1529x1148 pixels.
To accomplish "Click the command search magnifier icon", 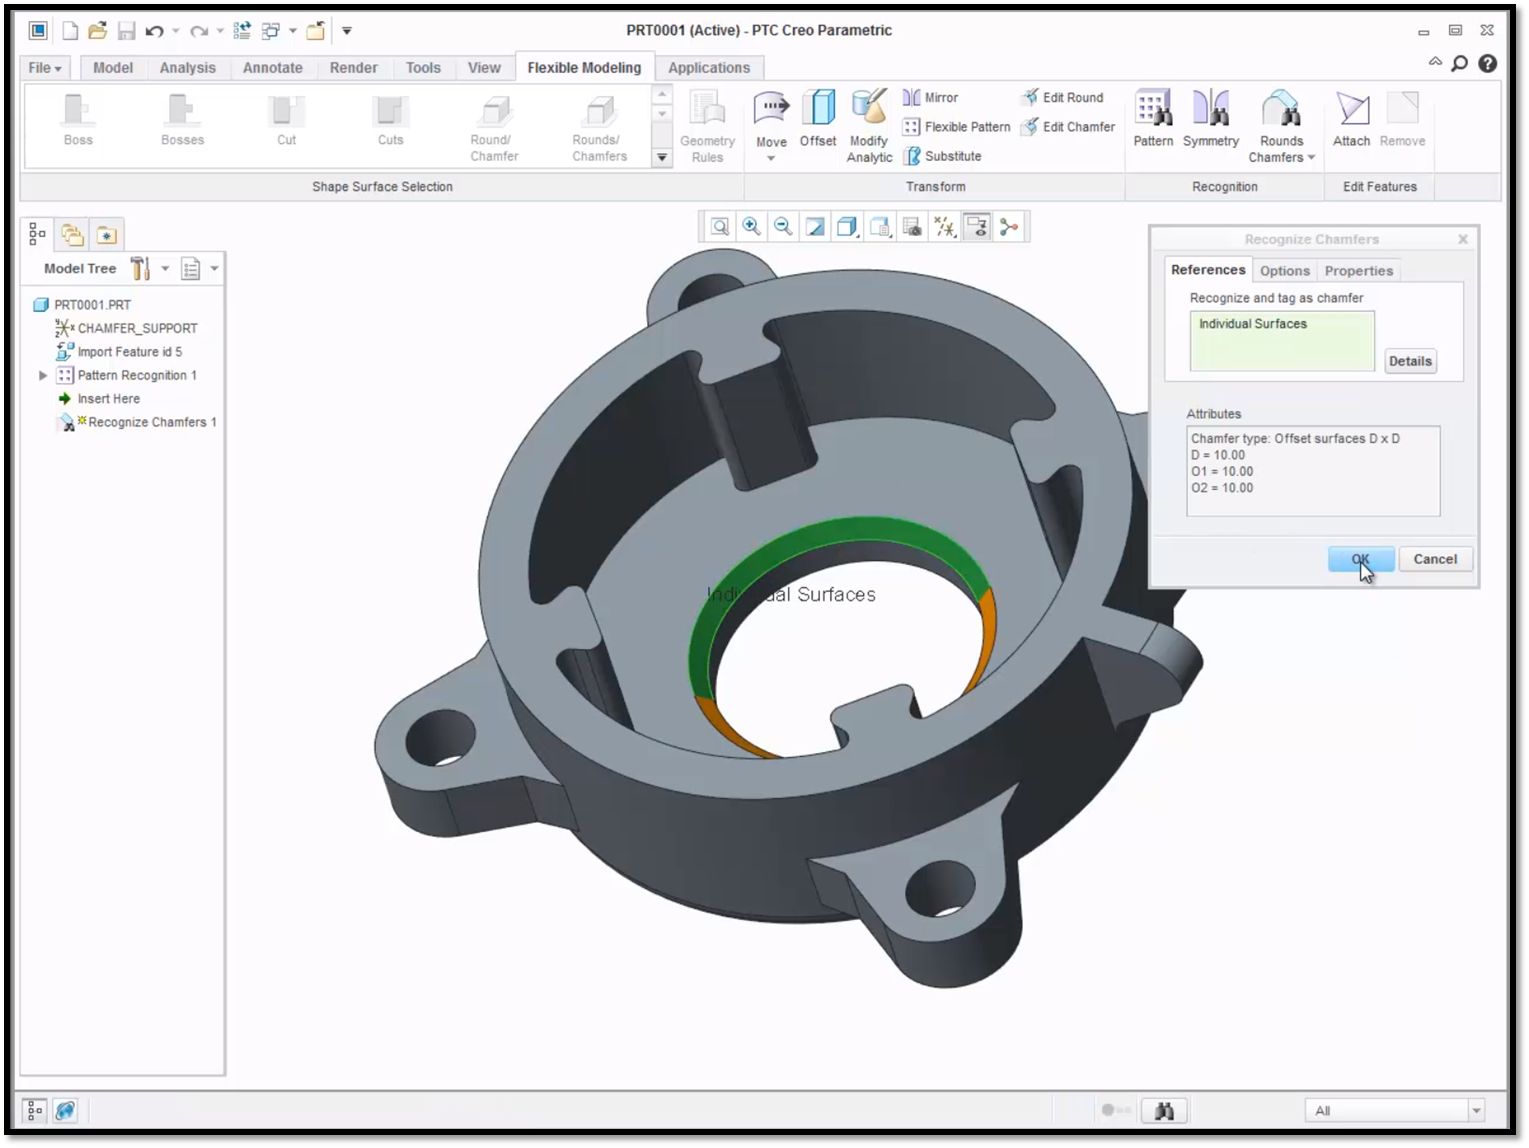I will click(1460, 64).
